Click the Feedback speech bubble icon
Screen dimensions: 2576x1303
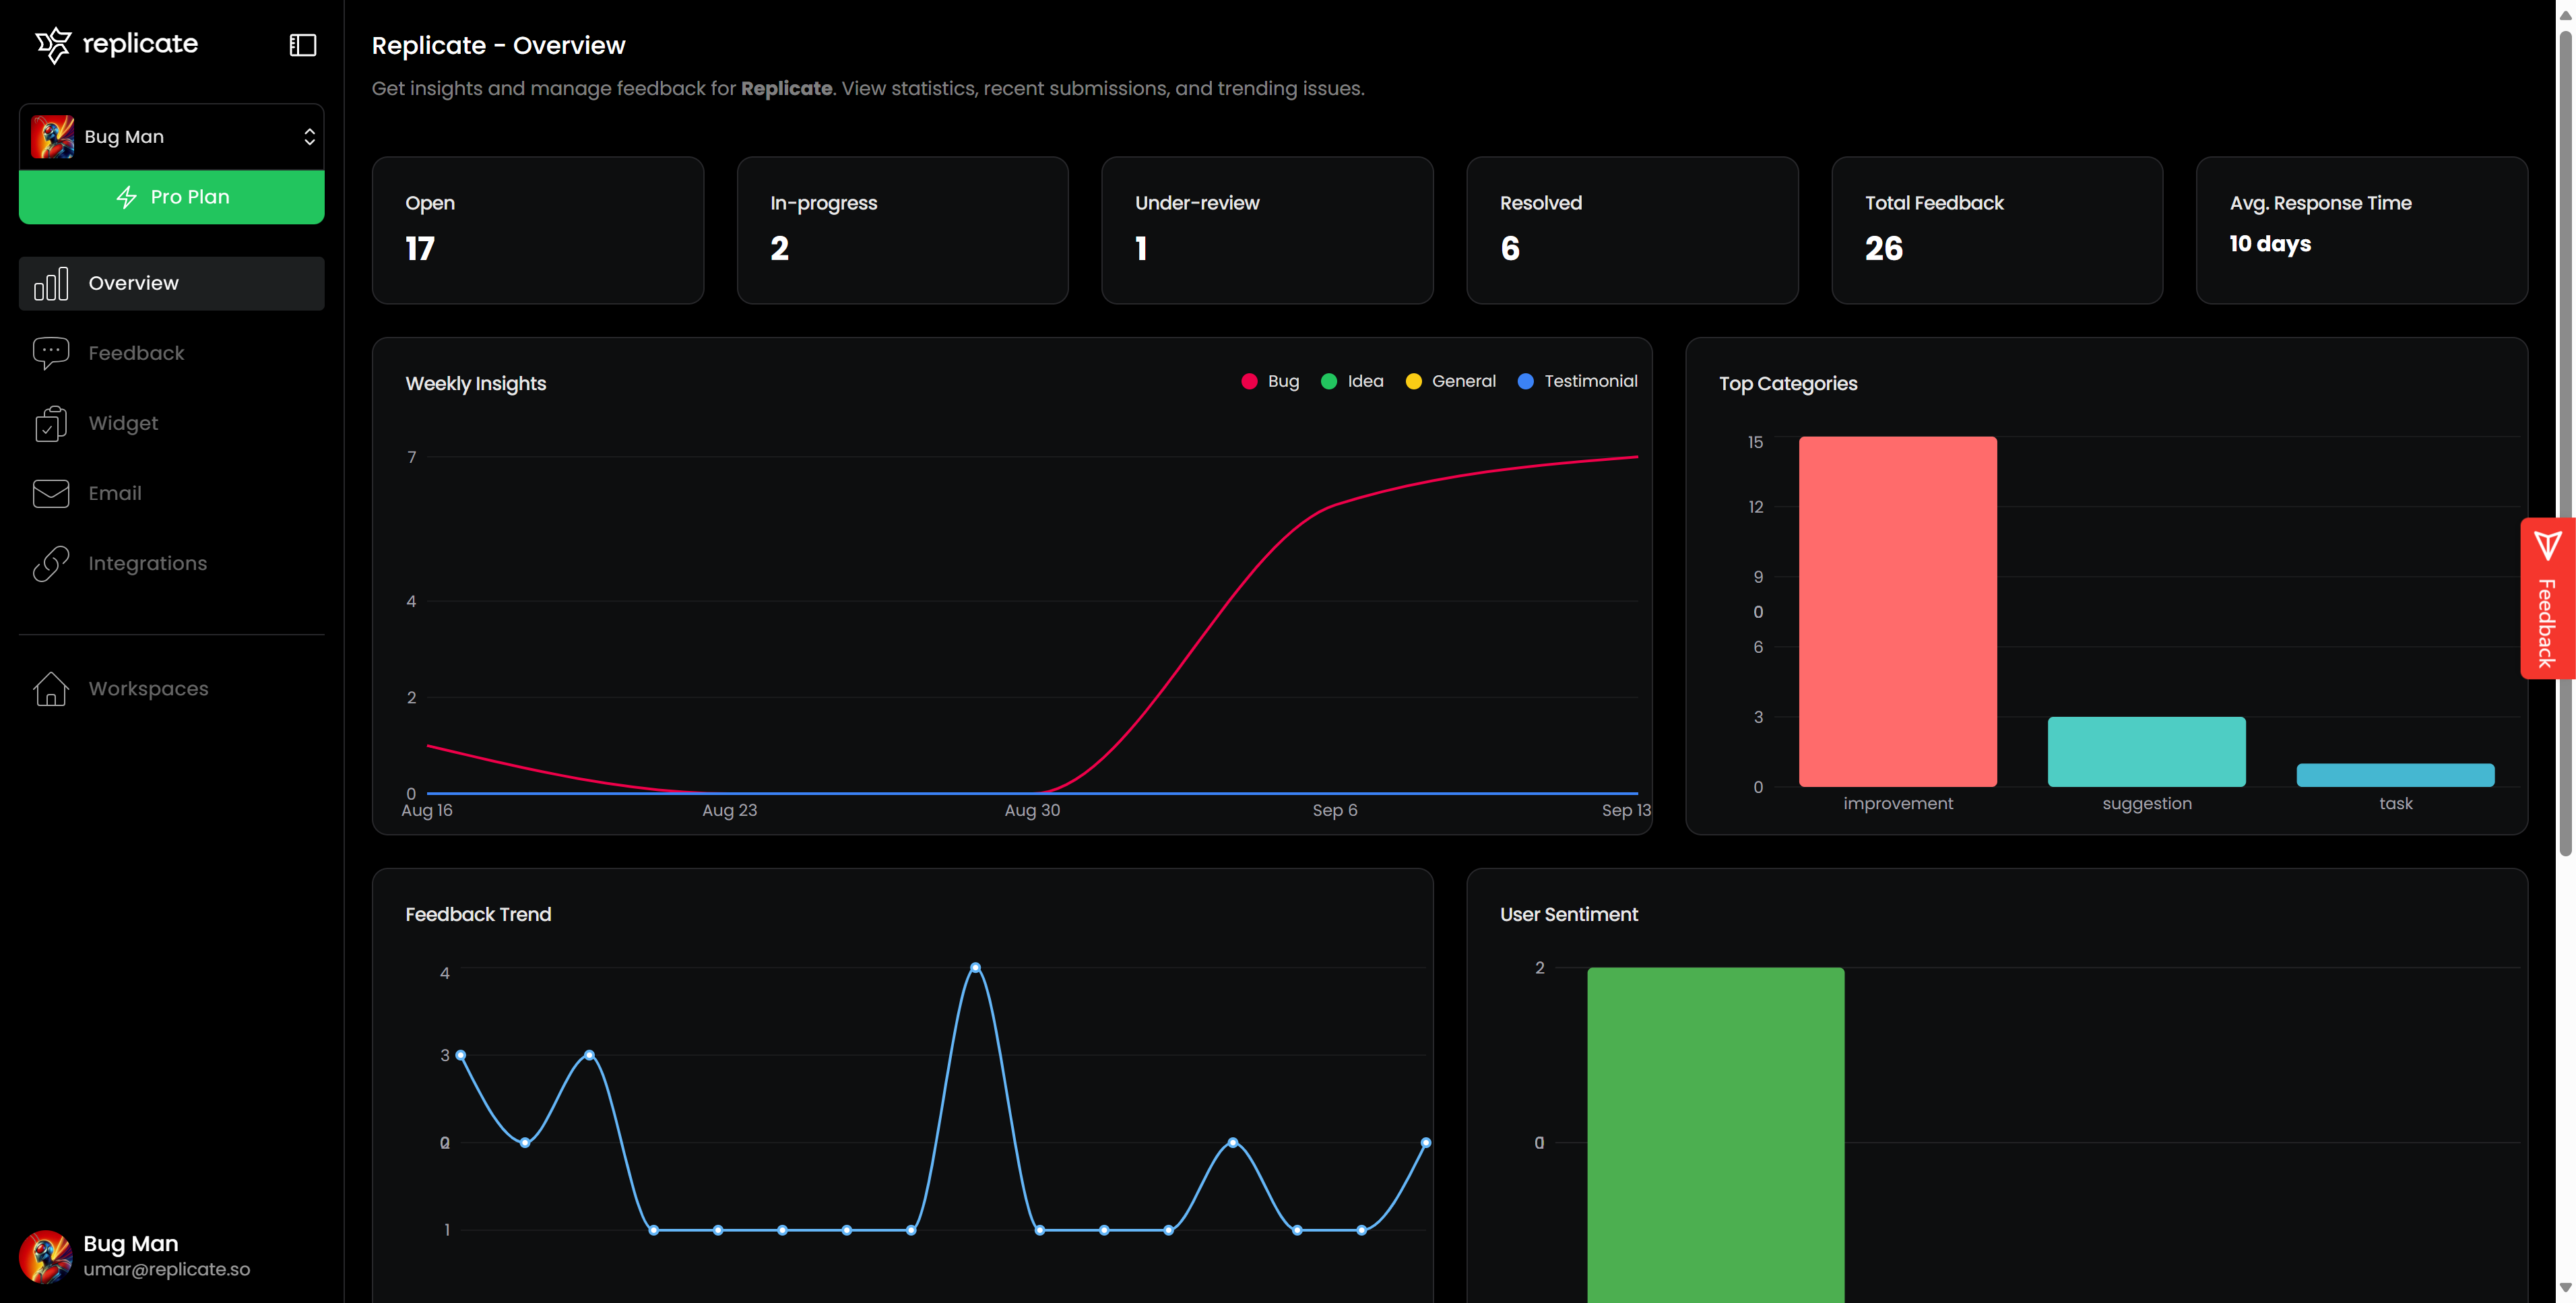51,353
